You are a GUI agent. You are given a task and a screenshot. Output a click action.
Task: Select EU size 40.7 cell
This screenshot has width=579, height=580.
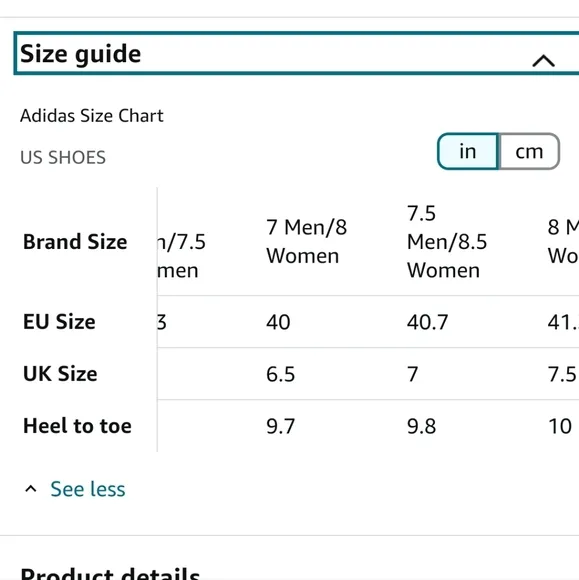pos(427,322)
